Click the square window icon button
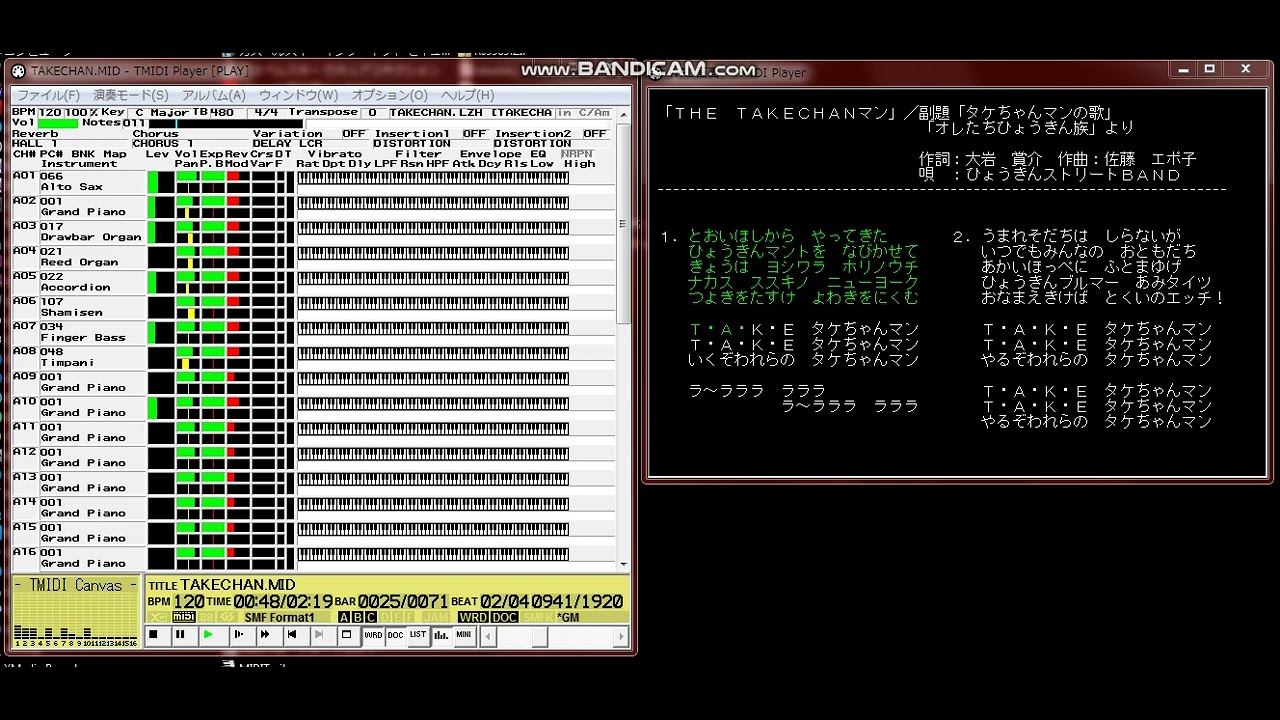 (347, 635)
